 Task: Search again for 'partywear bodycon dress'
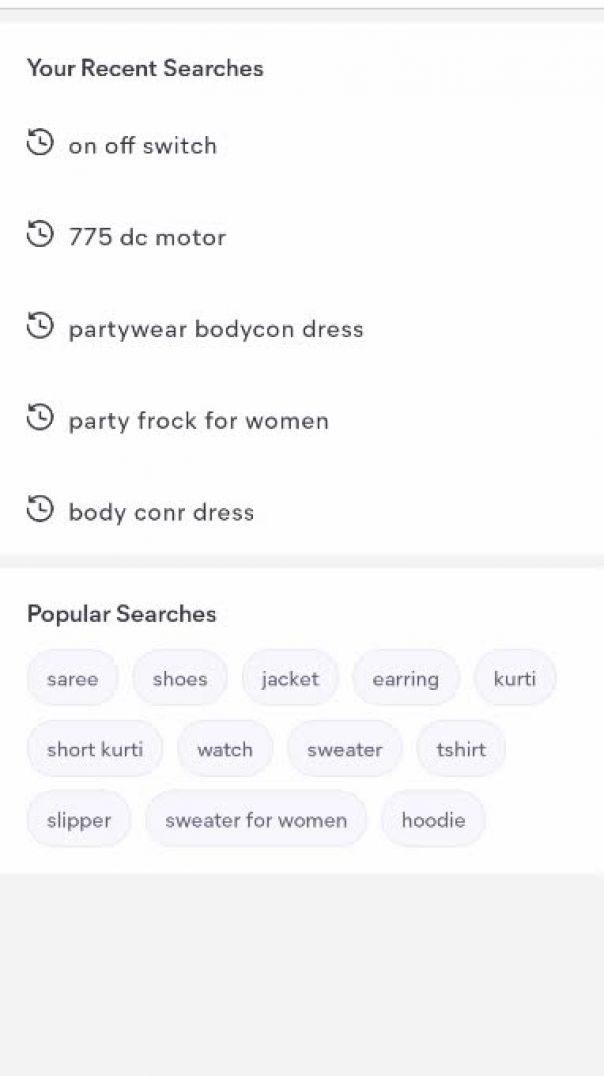click(215, 330)
